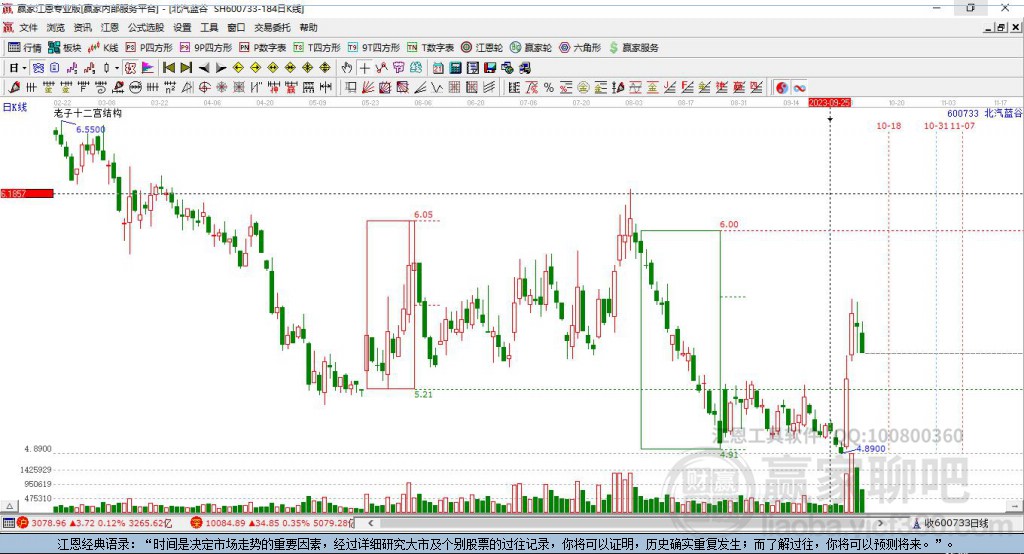Image resolution: width=1024 pixels, height=554 pixels.
Task: Open the calculator icon in toolbar
Action: 456,68
